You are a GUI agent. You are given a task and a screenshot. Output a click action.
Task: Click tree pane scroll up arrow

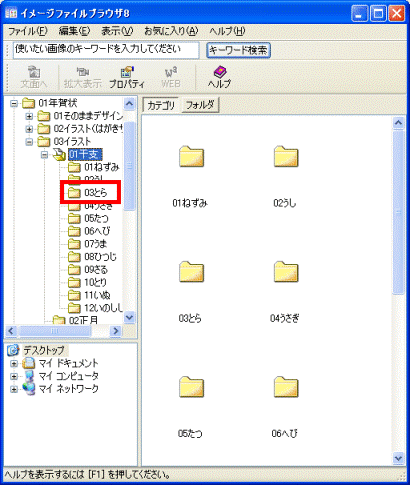129,104
